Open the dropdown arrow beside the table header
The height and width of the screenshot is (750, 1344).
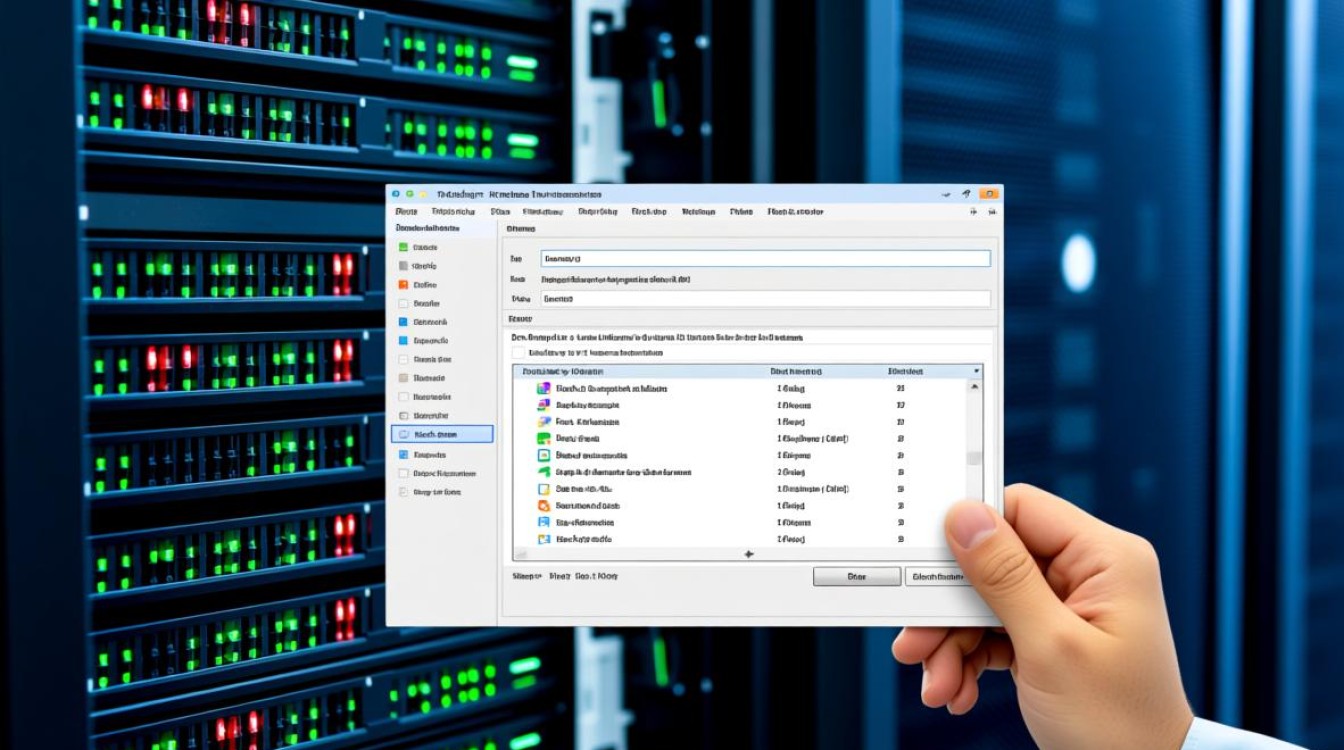(x=976, y=371)
